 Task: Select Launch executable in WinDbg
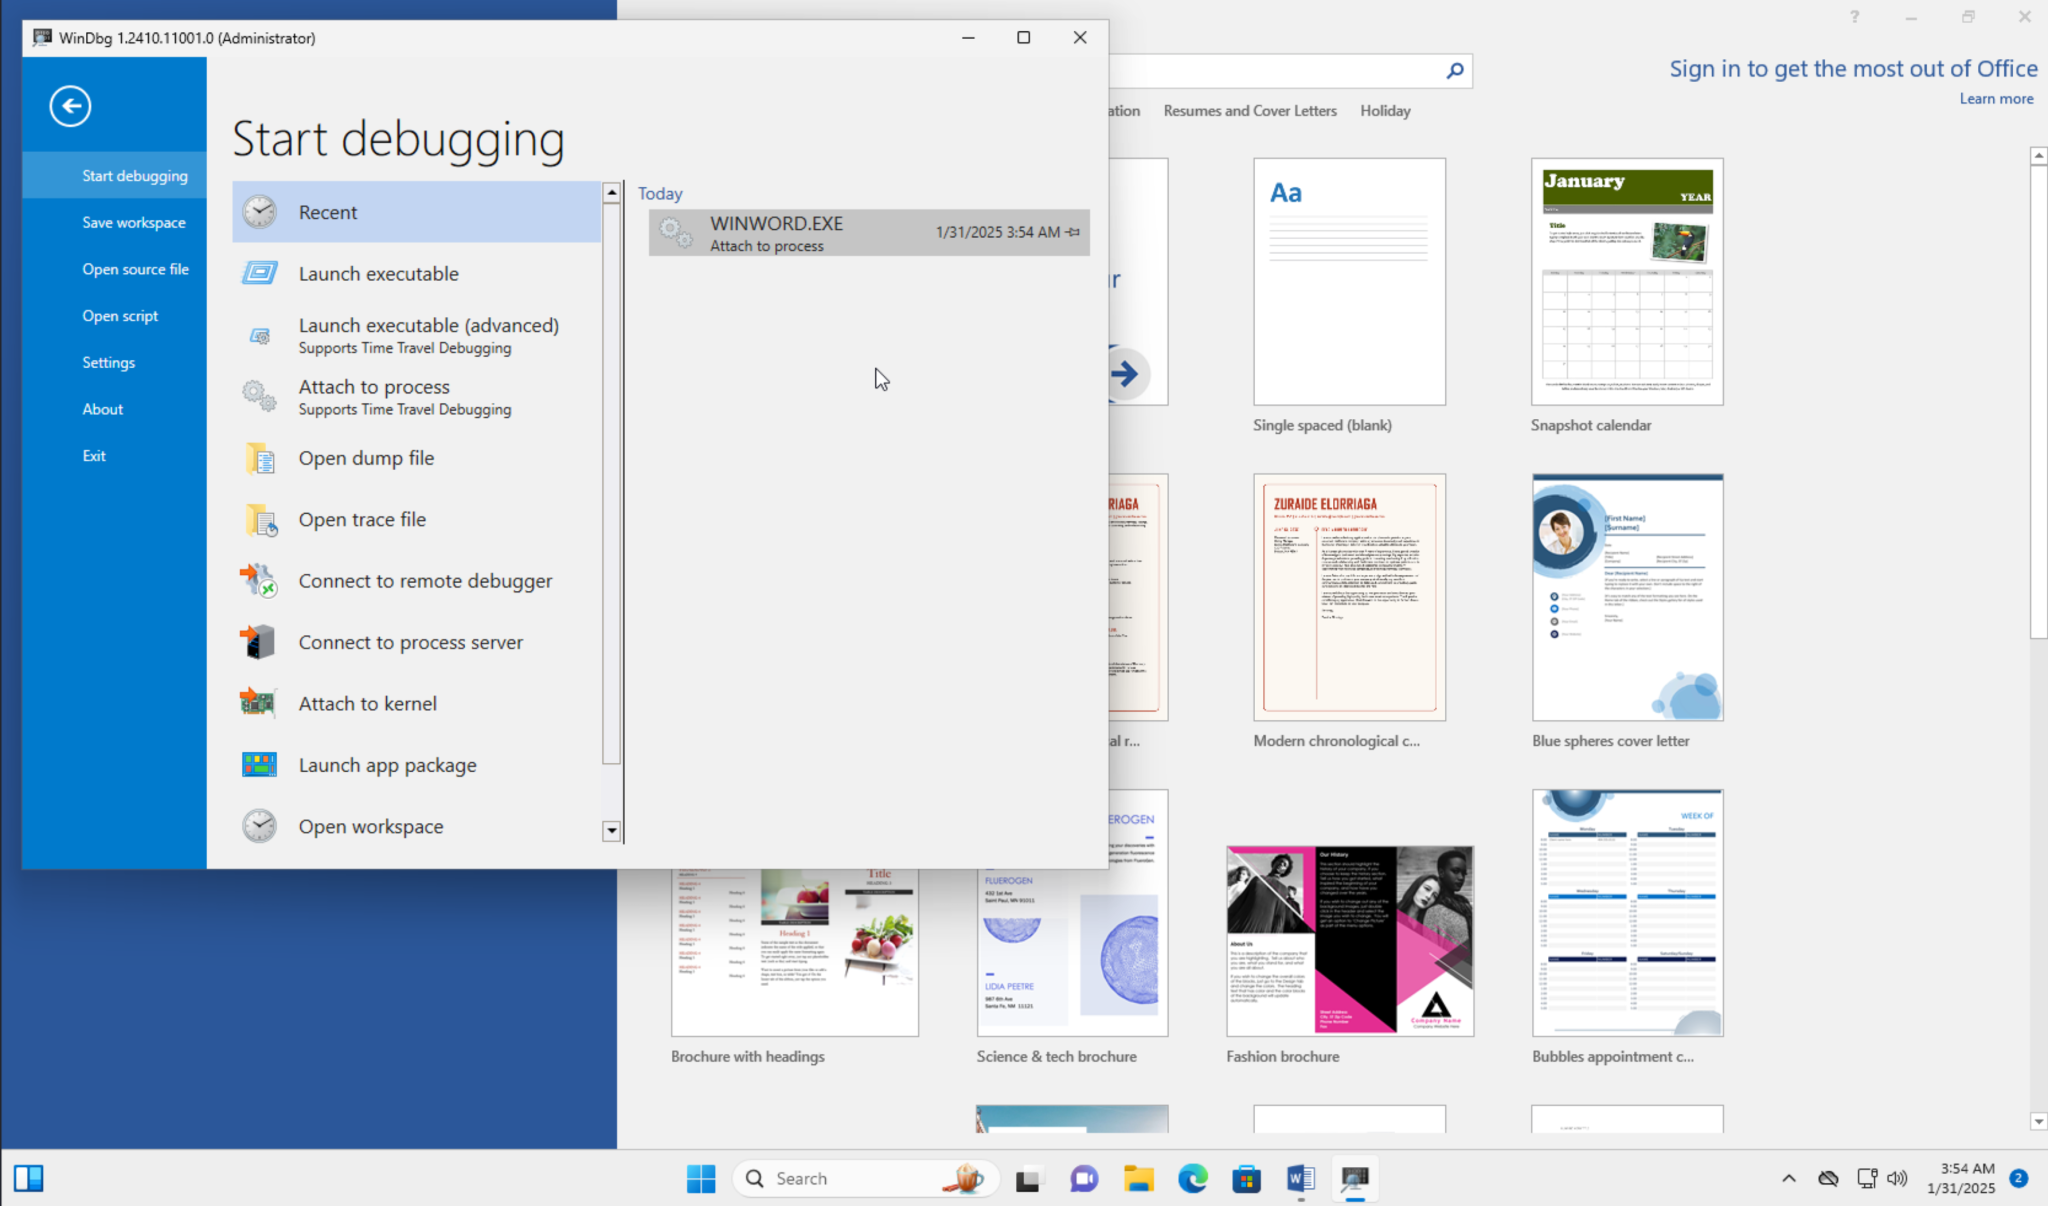(378, 273)
